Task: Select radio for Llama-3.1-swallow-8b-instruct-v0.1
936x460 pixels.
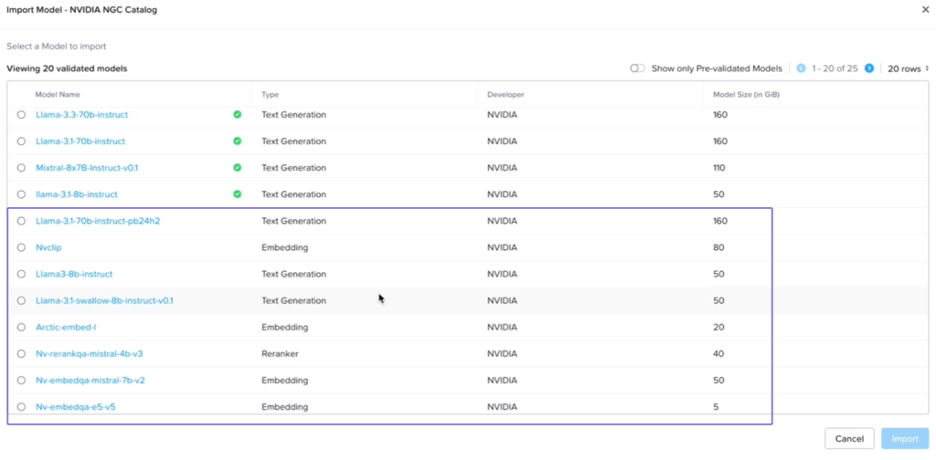Action: point(21,301)
